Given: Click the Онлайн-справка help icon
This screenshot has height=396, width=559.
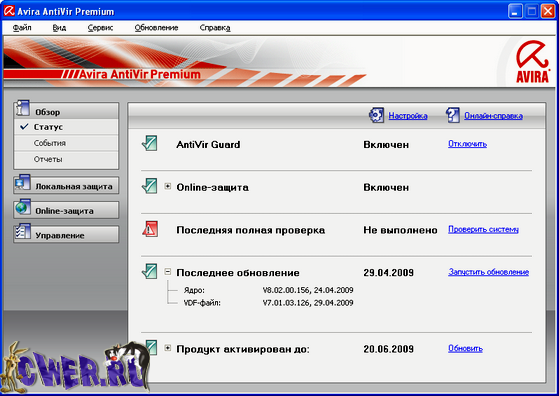Looking at the screenshot, I should point(453,115).
